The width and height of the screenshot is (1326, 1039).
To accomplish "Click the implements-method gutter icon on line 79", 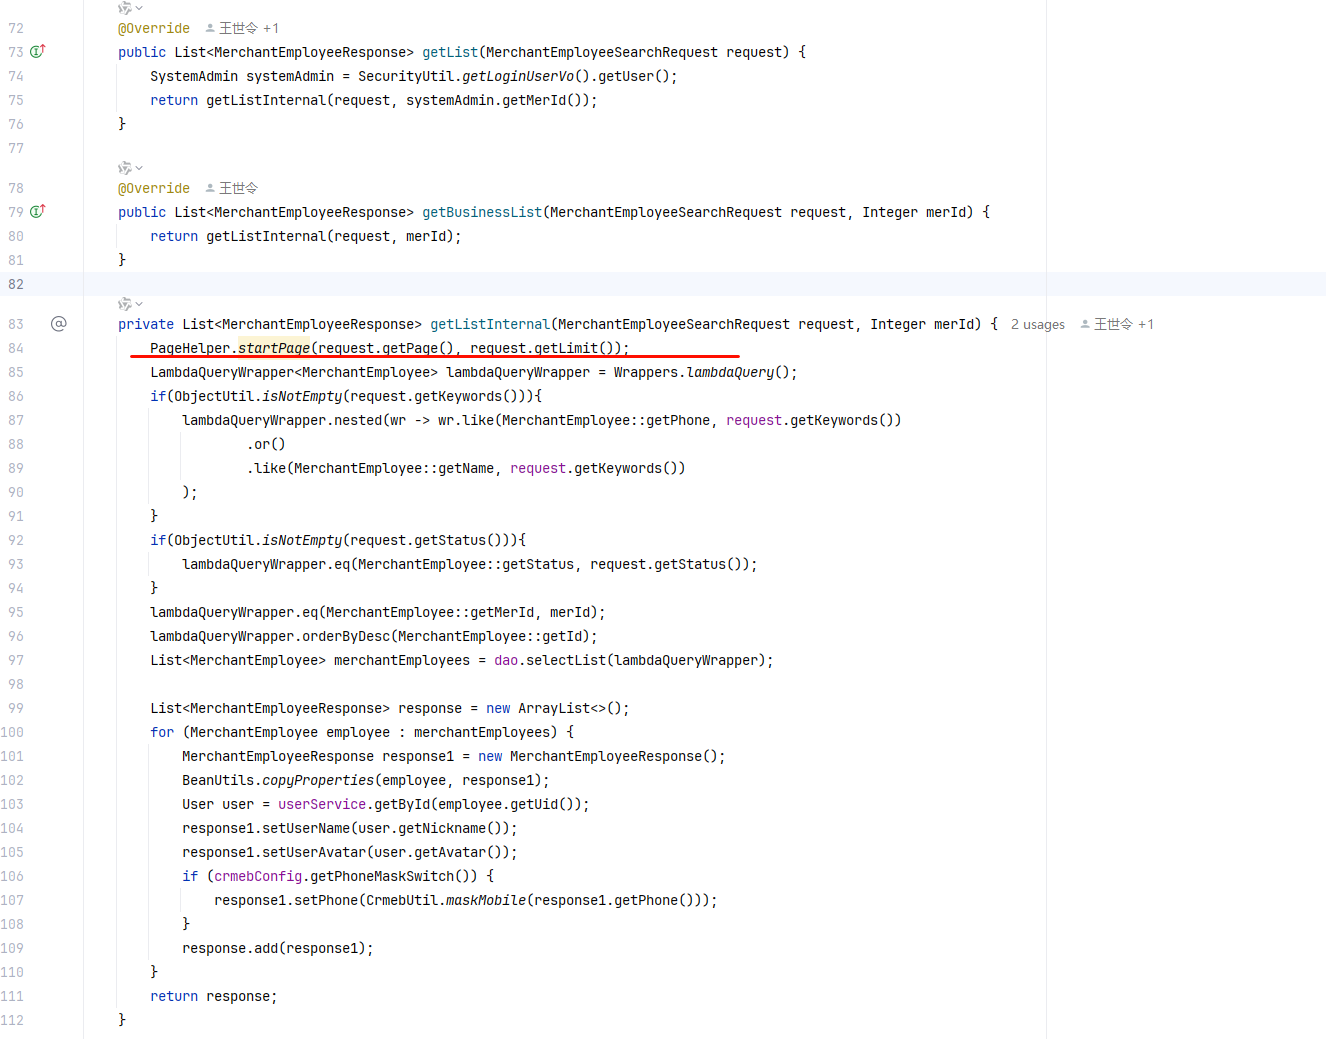I will [x=38, y=211].
